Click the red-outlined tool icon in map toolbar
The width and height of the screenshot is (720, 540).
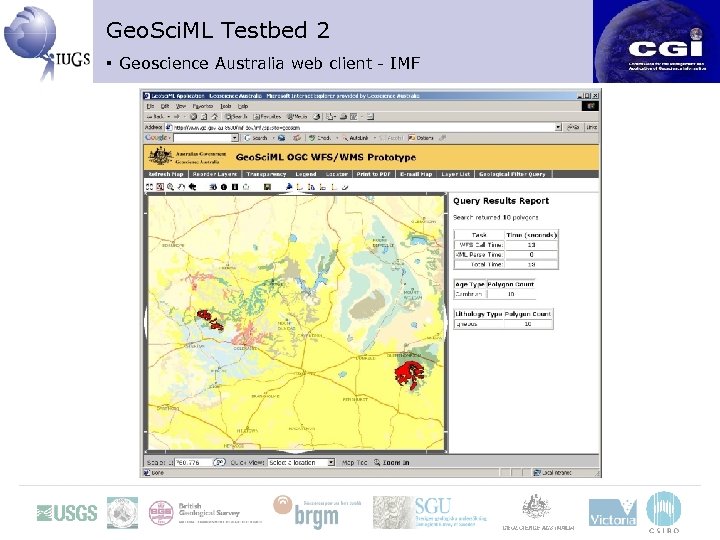[160, 187]
